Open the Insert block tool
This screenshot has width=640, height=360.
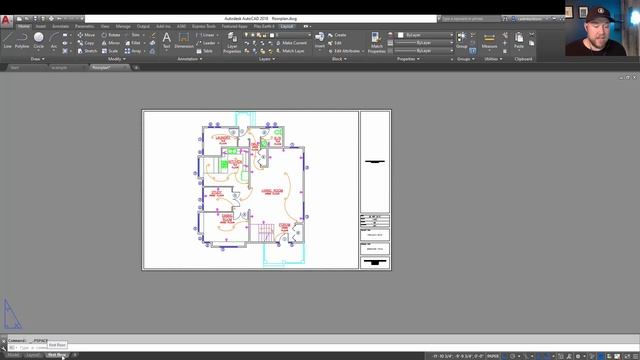point(320,41)
